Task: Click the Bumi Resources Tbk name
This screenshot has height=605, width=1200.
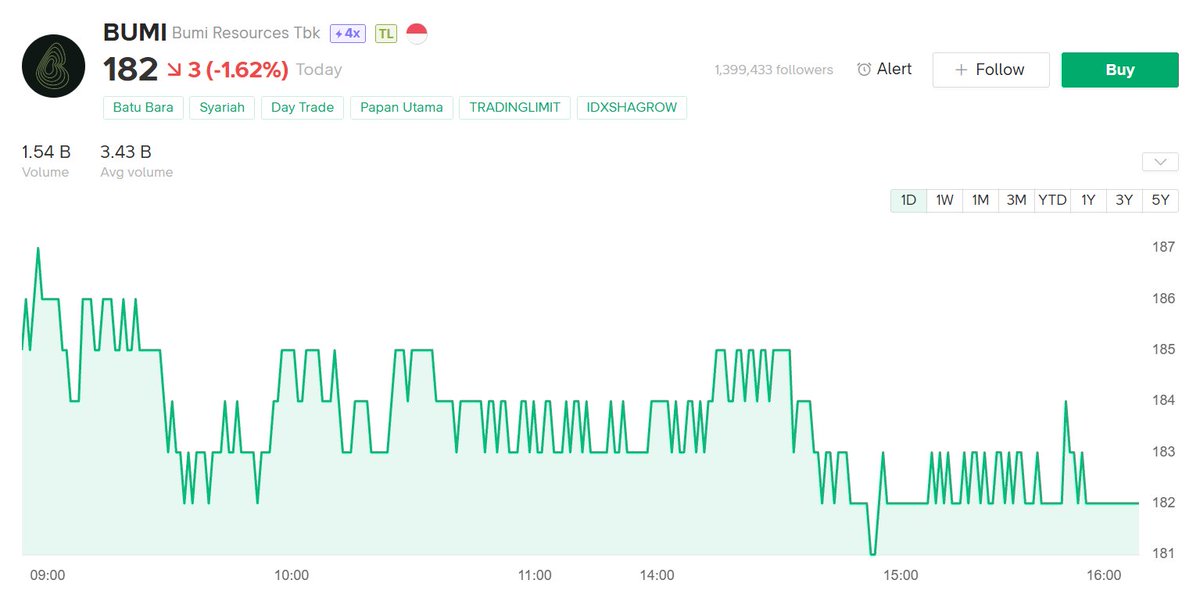Action: pos(246,33)
